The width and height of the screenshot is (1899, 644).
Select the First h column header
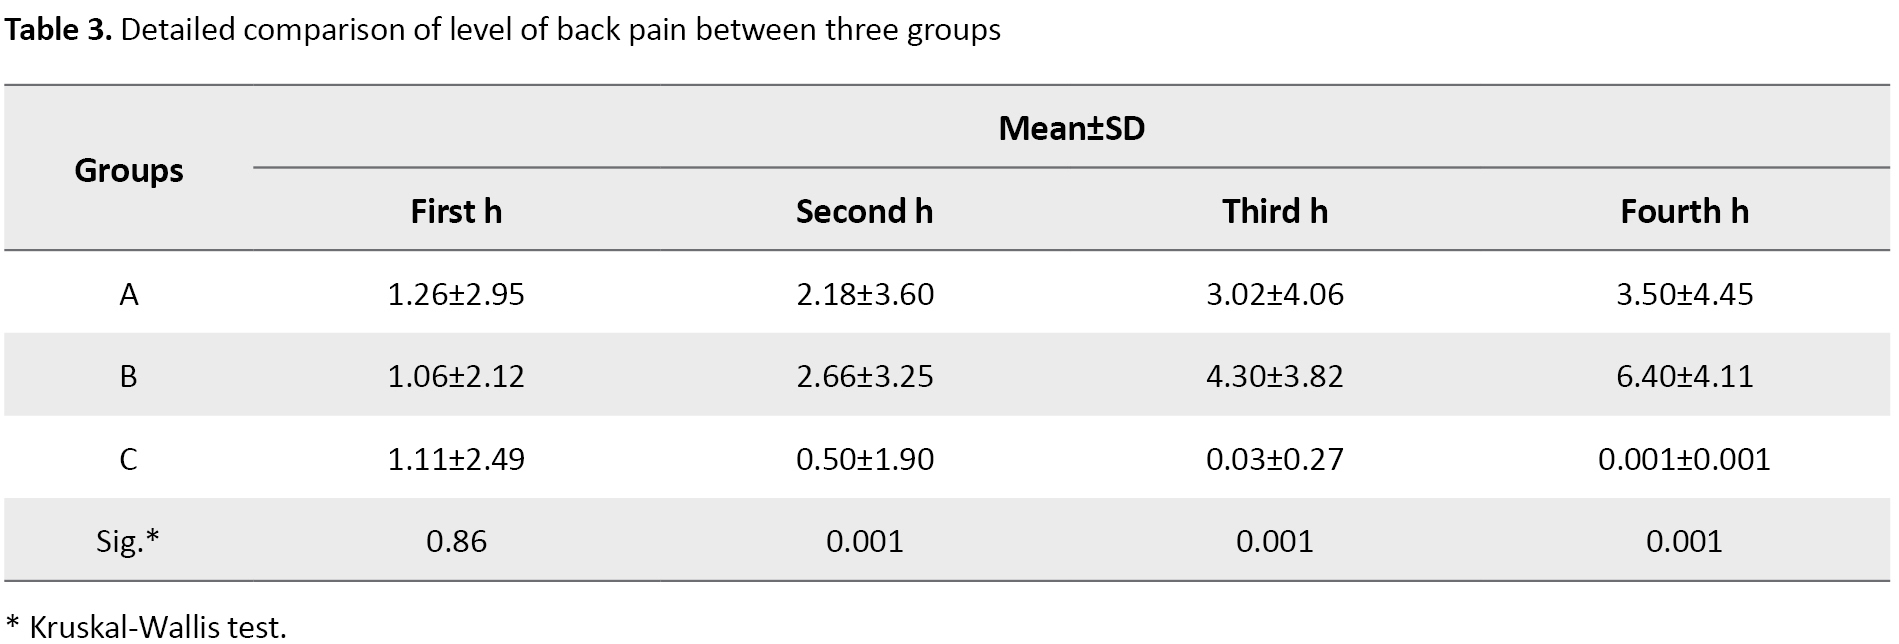pos(456,211)
